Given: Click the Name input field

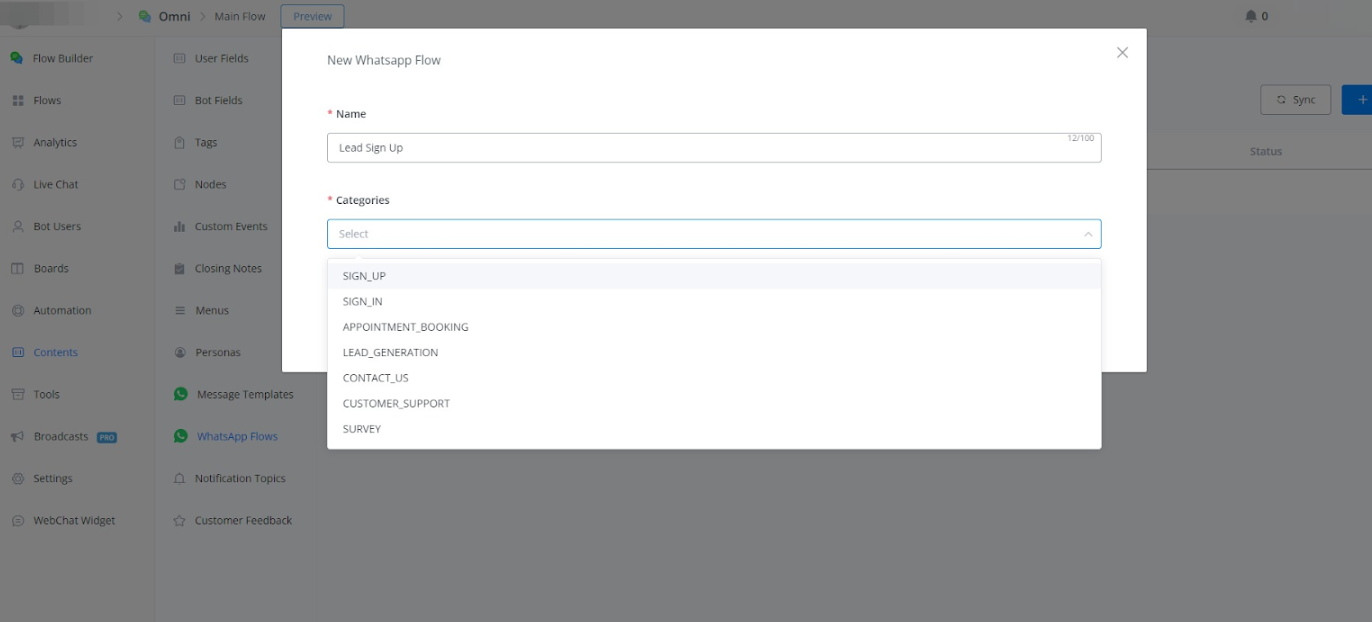Looking at the screenshot, I should [700, 148].
